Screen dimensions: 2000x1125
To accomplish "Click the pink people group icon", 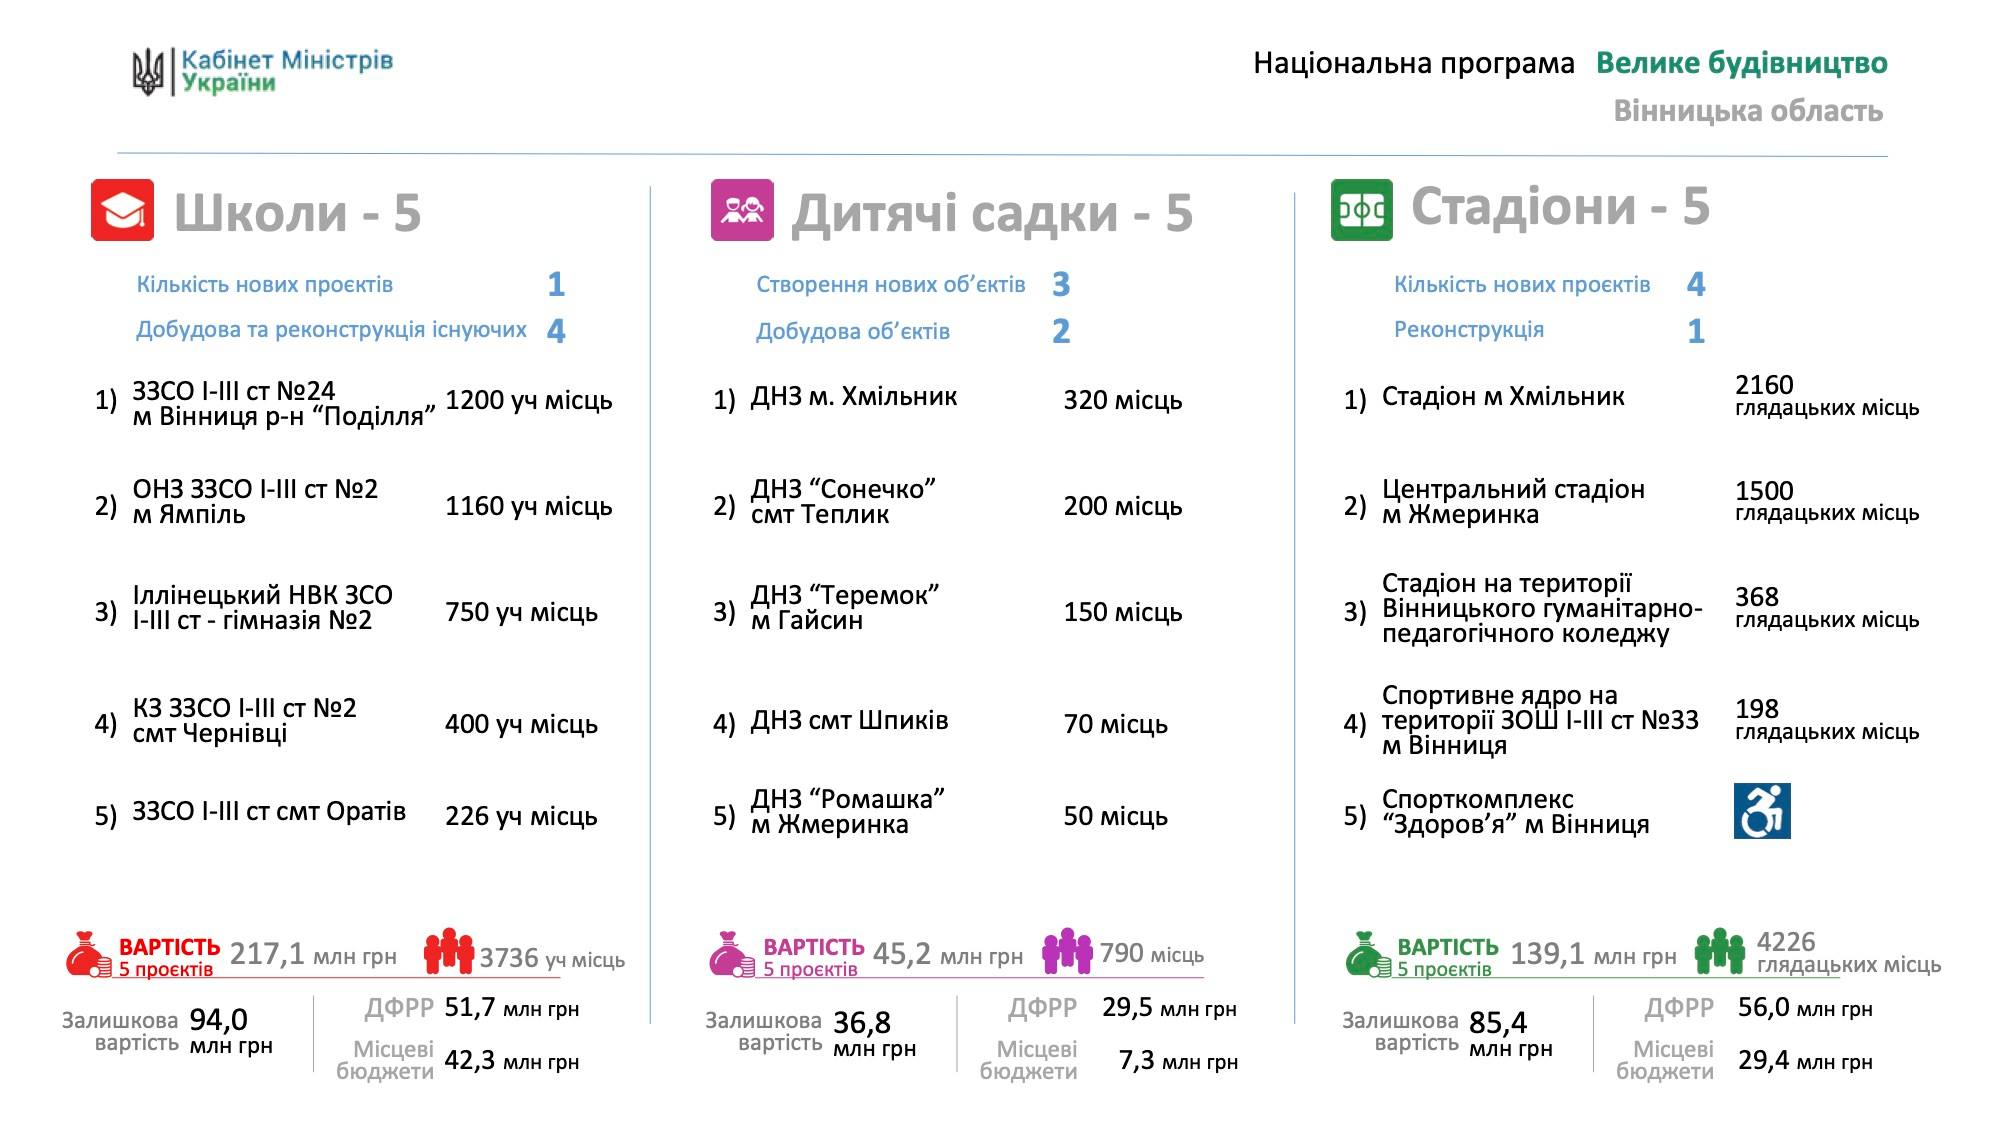I will pyautogui.click(x=1067, y=951).
